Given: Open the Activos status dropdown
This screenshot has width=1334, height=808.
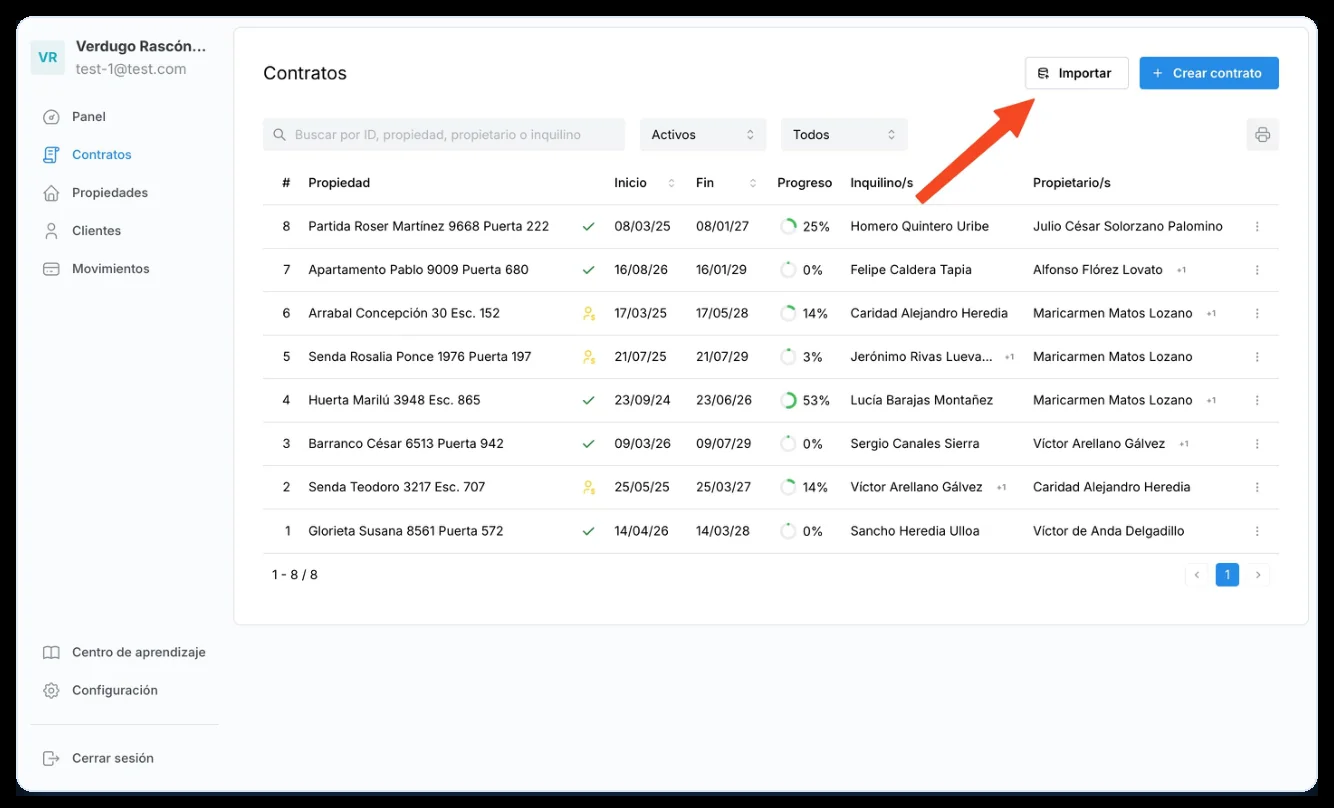Looking at the screenshot, I should [703, 135].
